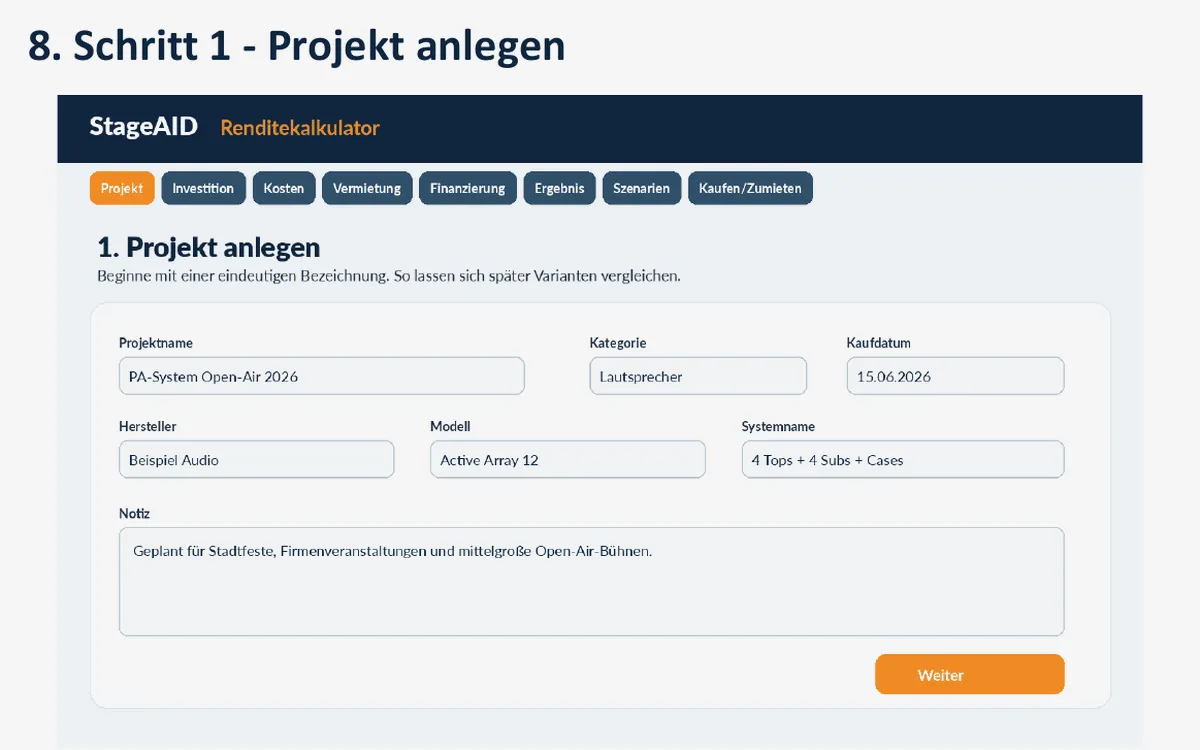The height and width of the screenshot is (750, 1200).
Task: Click the Systemname input field
Action: (903, 460)
